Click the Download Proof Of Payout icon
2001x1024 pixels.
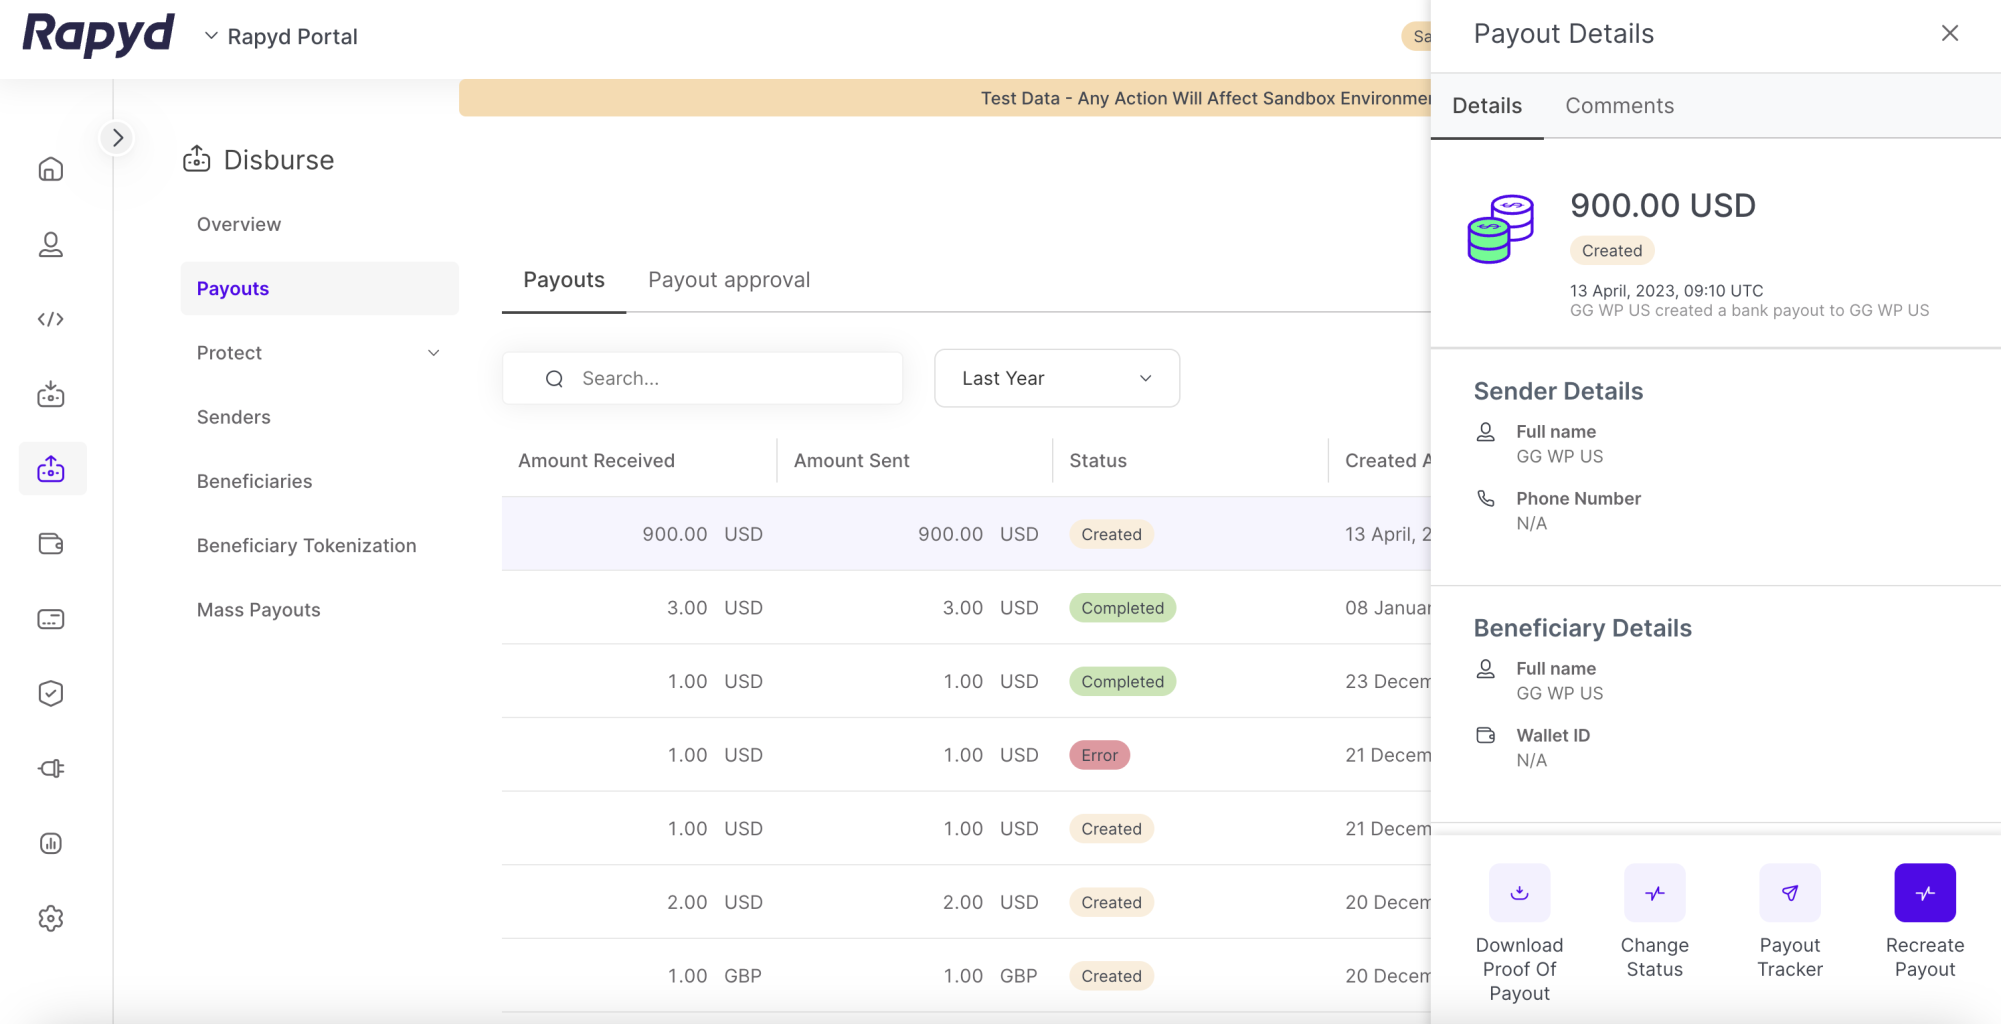(1519, 892)
